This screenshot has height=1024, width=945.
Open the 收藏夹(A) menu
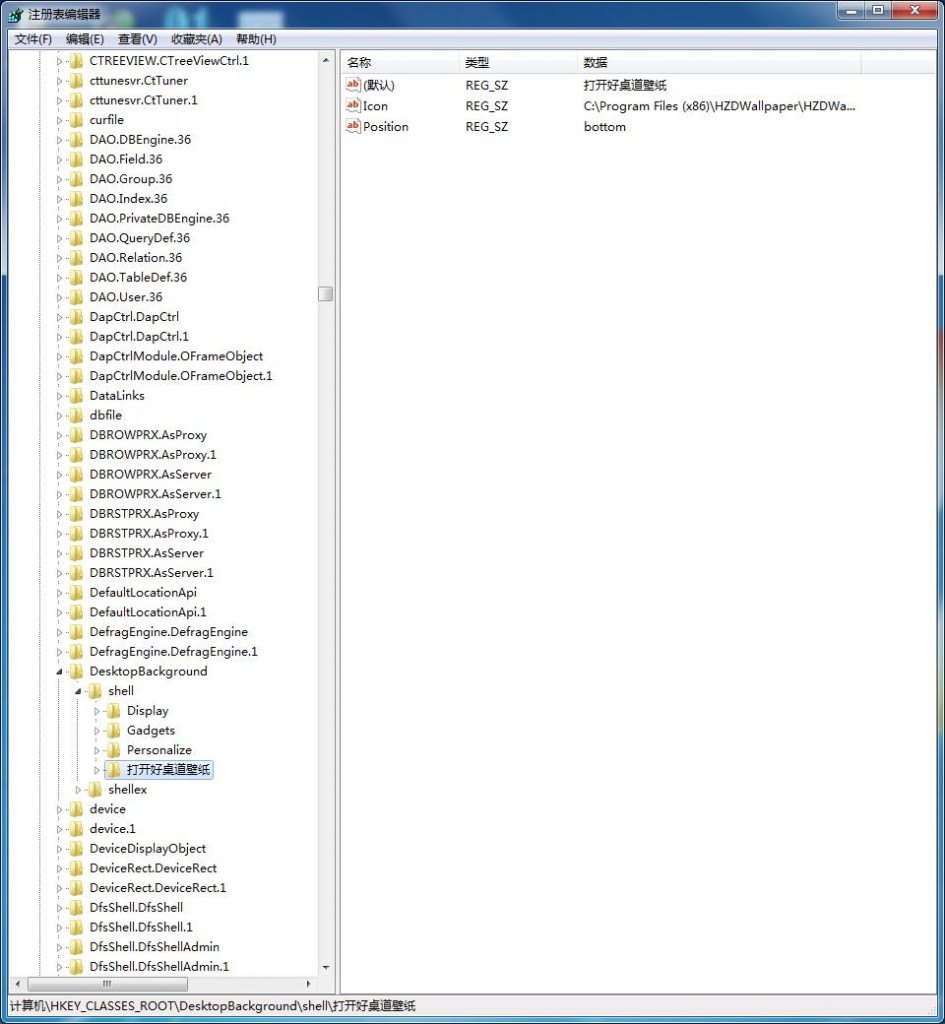[x=197, y=39]
